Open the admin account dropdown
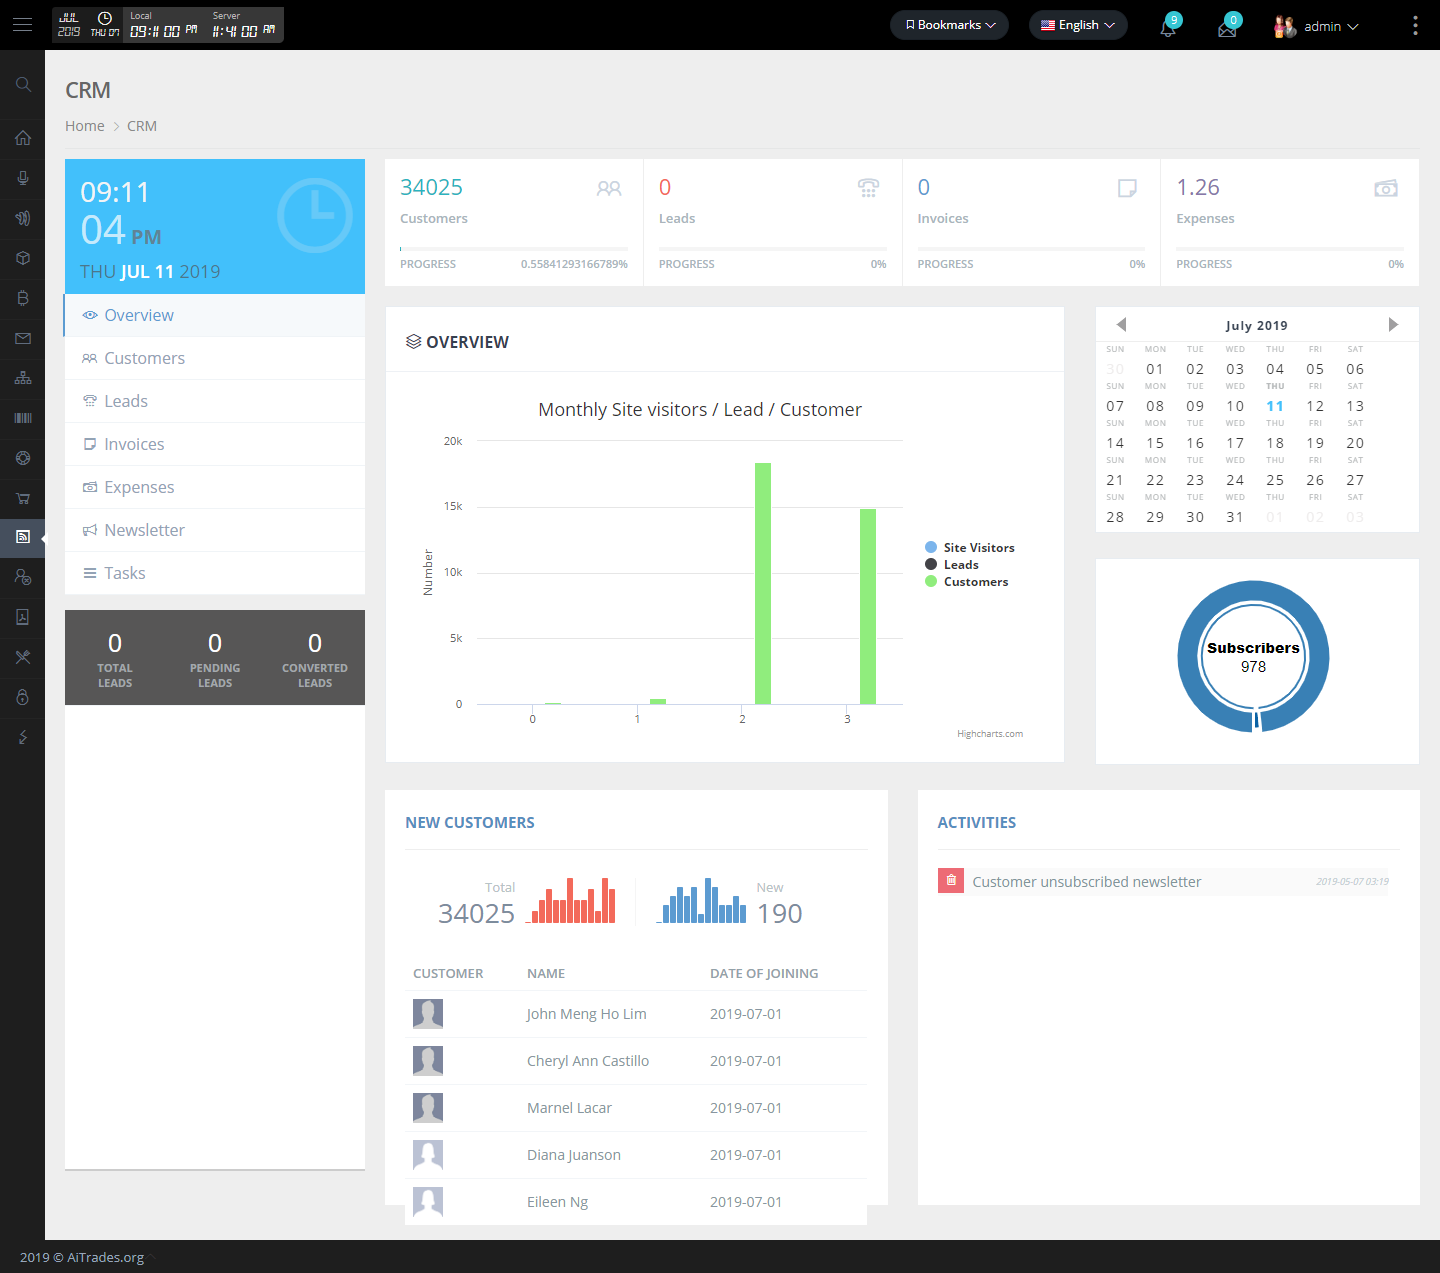The image size is (1440, 1273). (x=1318, y=25)
